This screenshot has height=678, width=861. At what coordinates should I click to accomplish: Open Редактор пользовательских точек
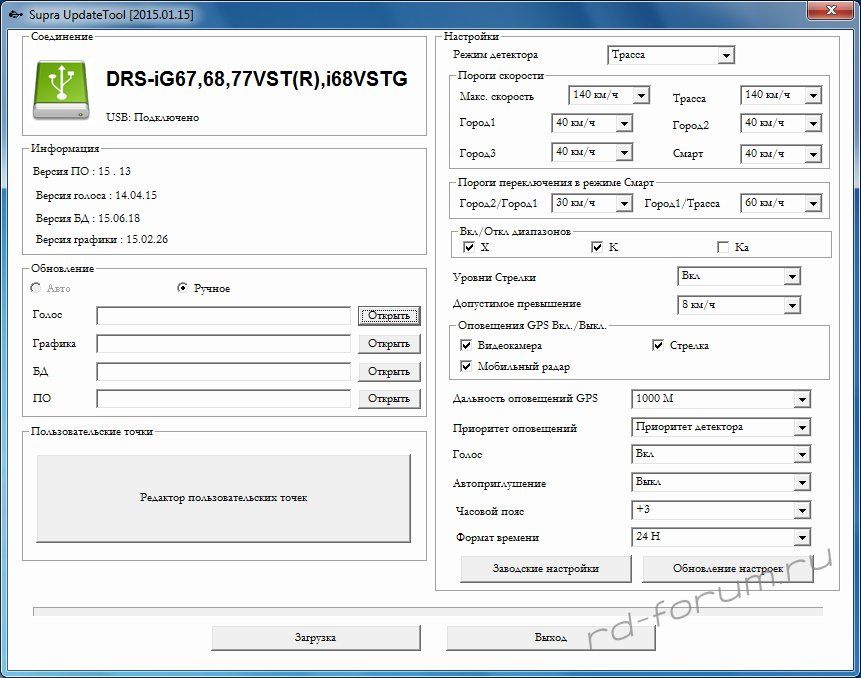[x=223, y=498]
